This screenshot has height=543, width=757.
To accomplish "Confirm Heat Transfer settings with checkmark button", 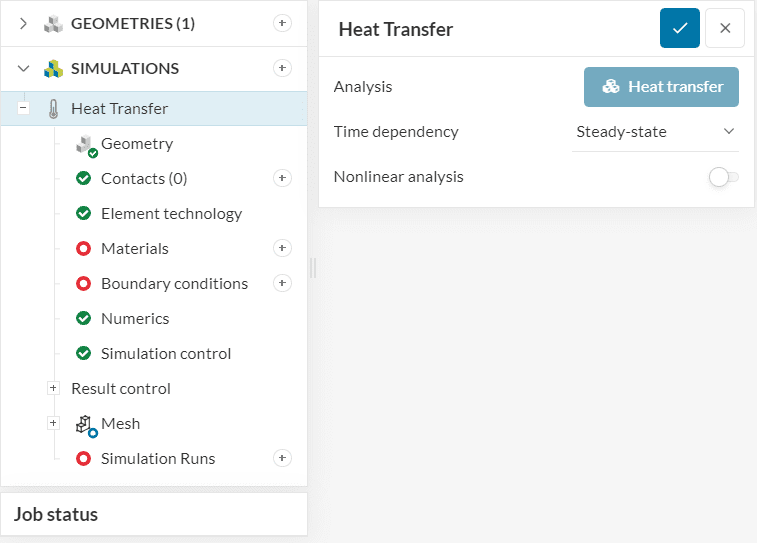I will click(x=680, y=29).
